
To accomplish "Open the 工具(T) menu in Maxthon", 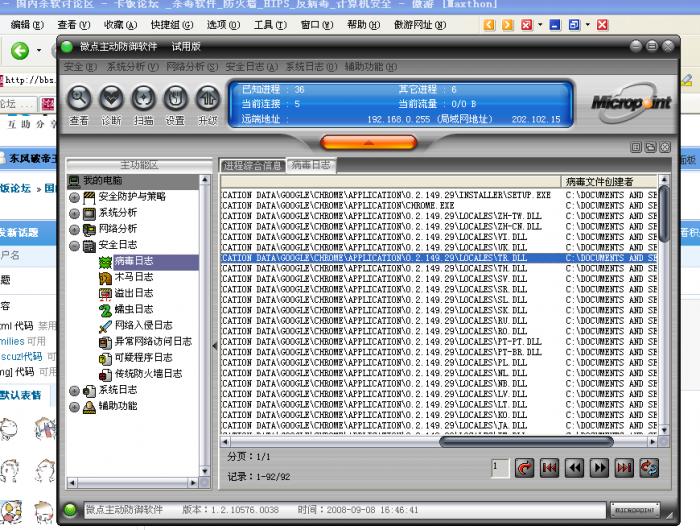I will click(x=270, y=25).
